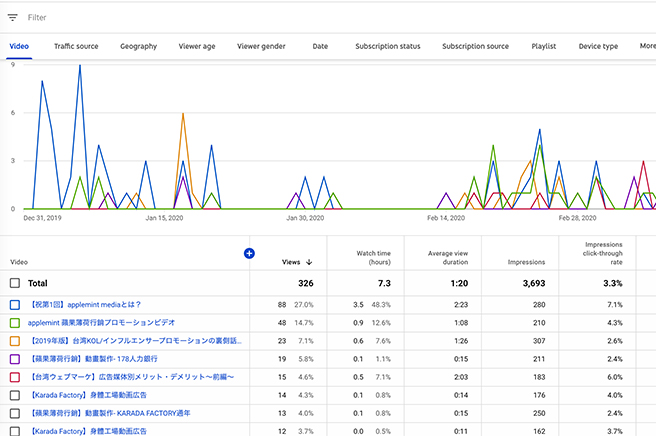Viewport: 656px width, 436px height.
Task: Check the Karada Factory row with 12 views
Action: coord(15,431)
